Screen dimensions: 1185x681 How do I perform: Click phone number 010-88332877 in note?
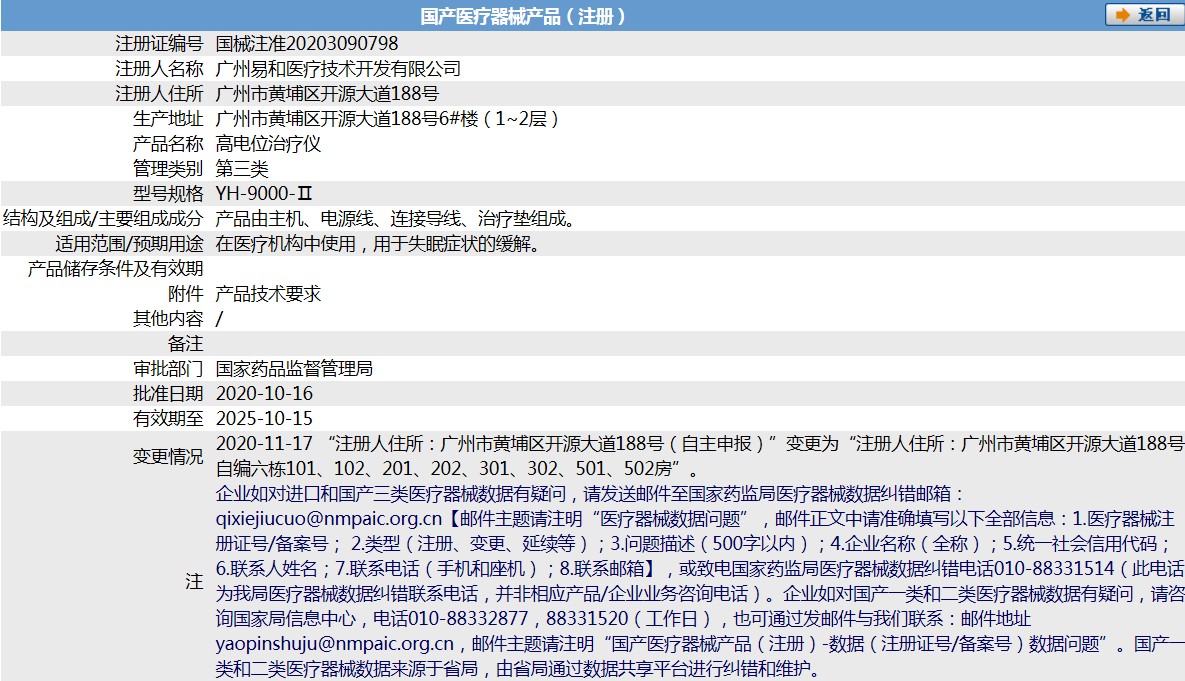(x=468, y=618)
